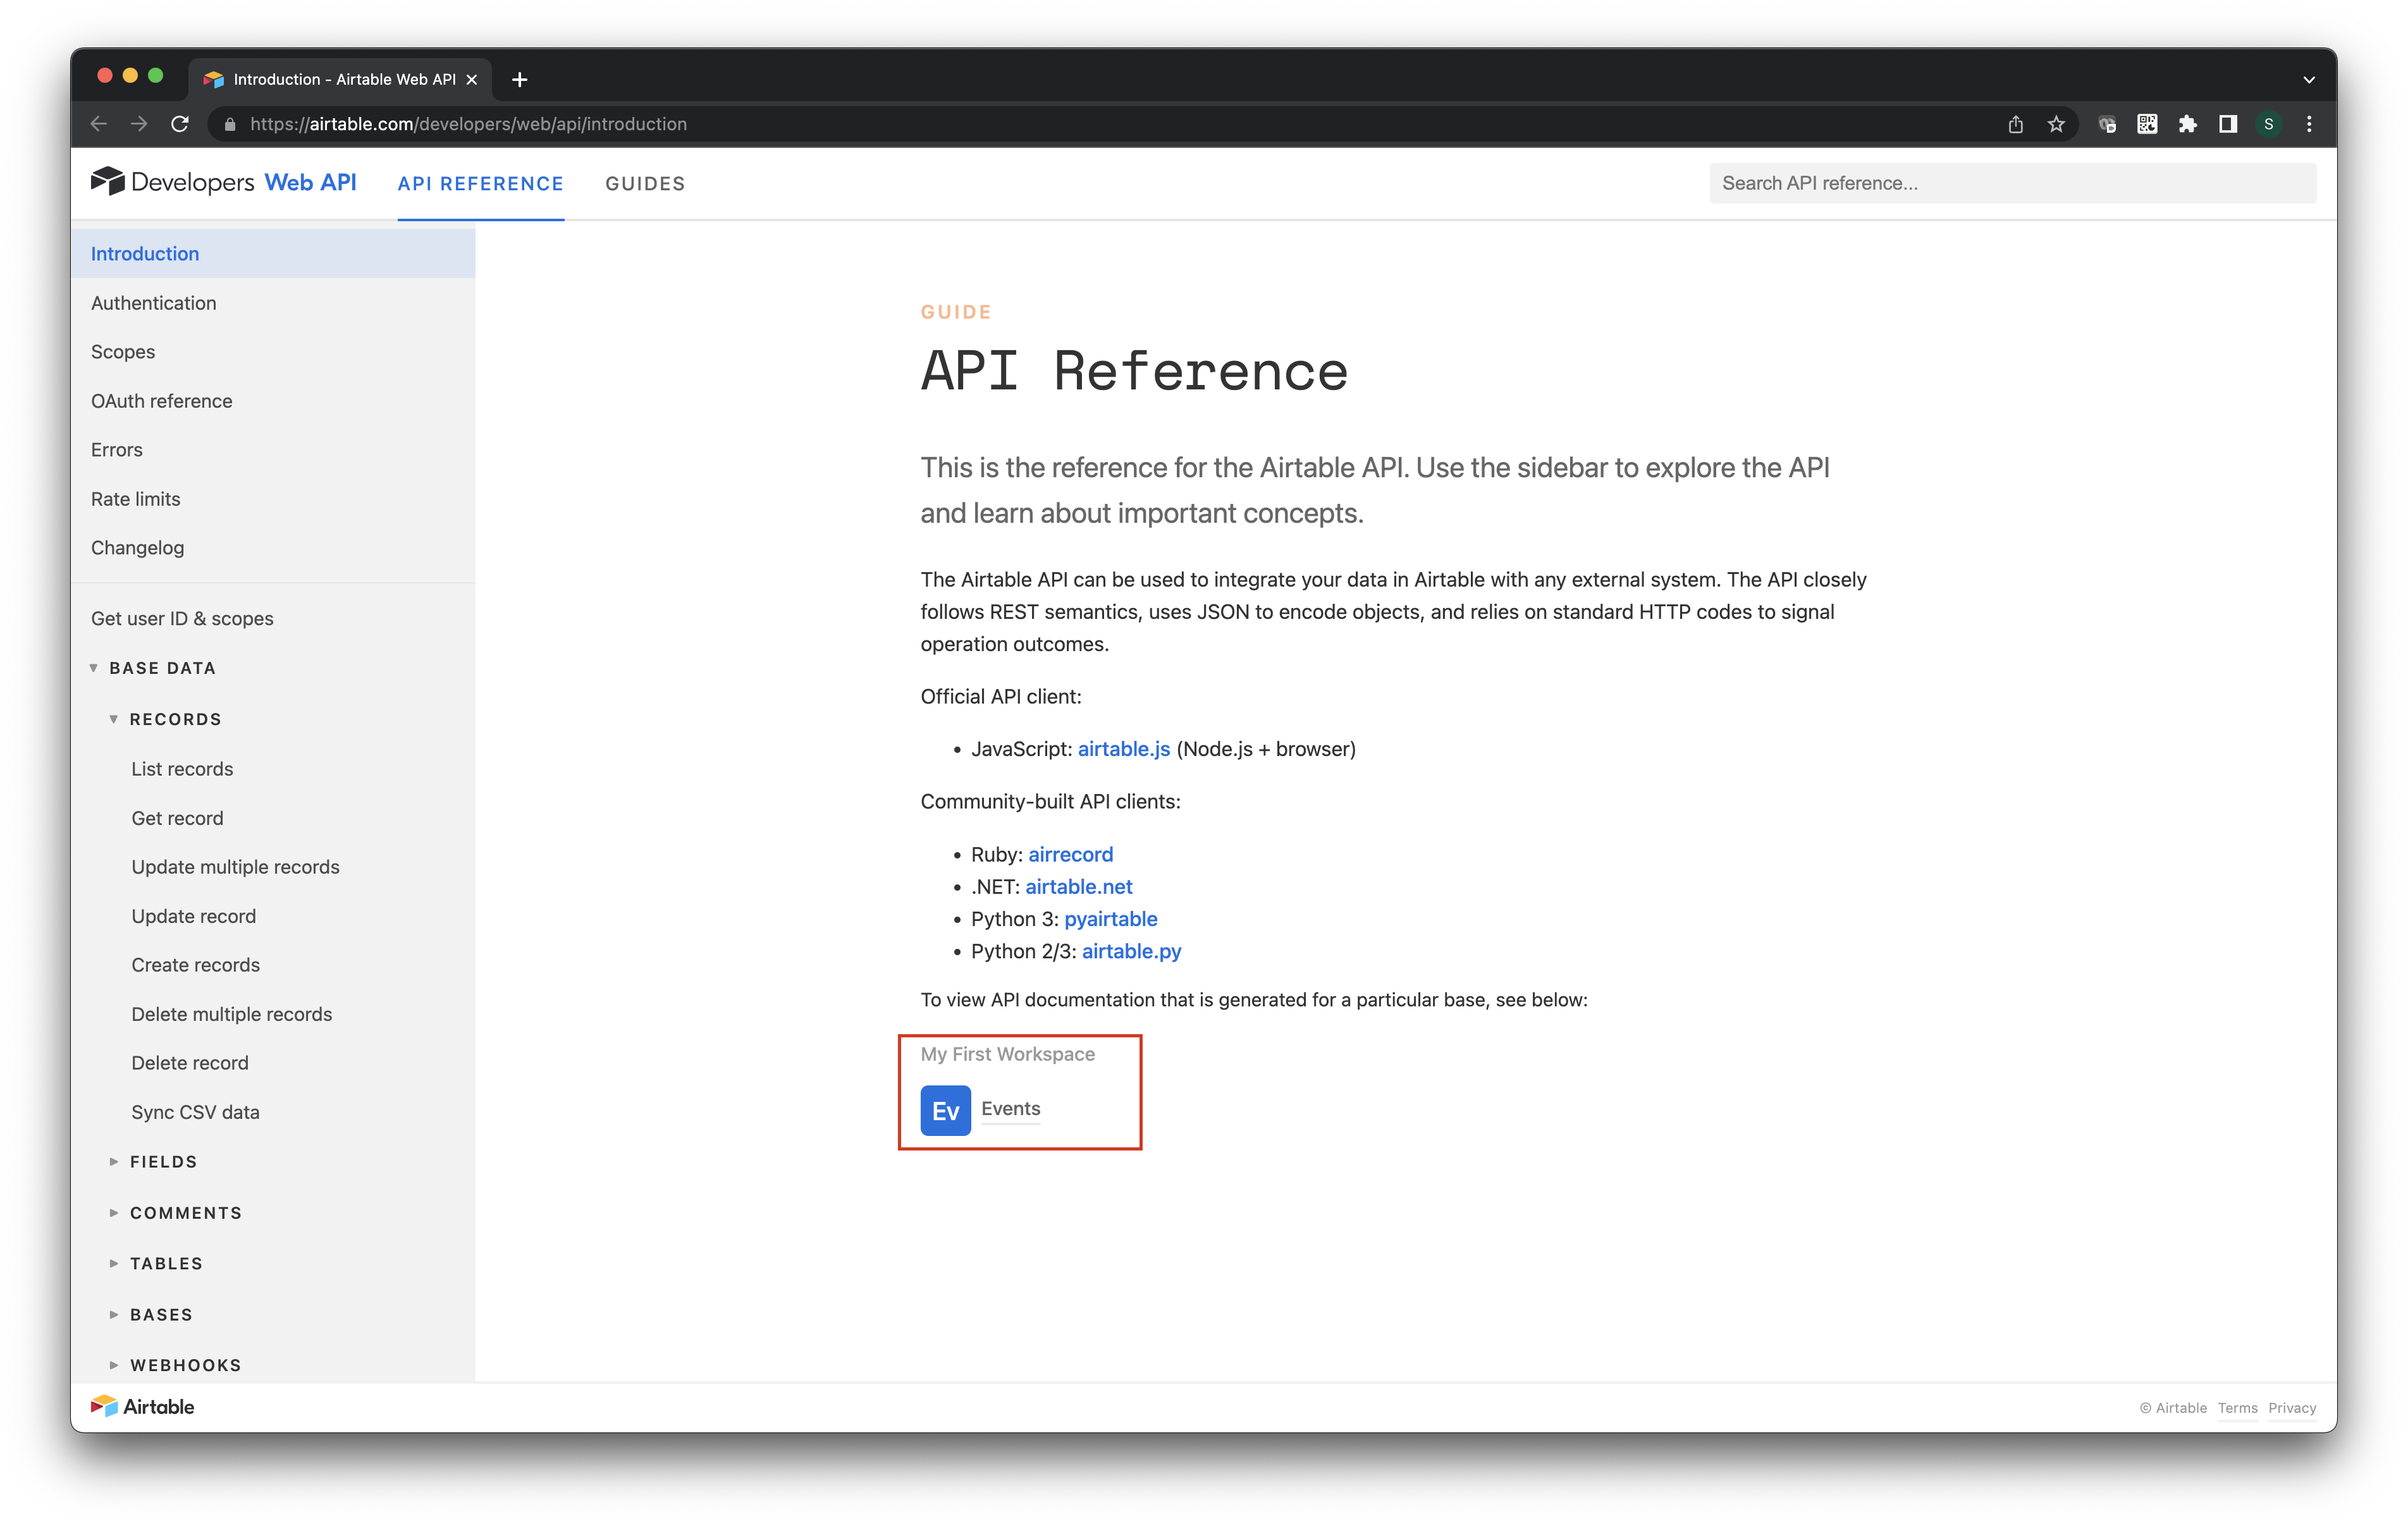Click the address bar URL

coord(468,124)
